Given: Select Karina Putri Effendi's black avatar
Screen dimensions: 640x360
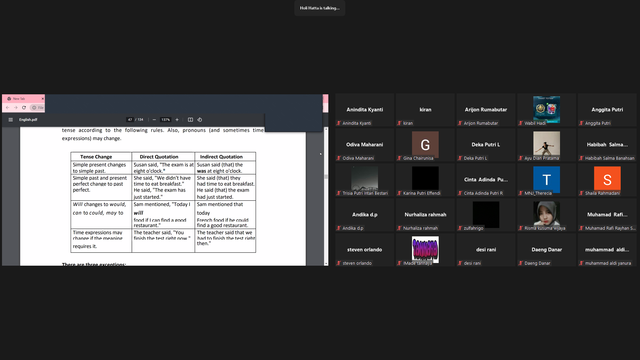Looking at the screenshot, I should (425, 179).
